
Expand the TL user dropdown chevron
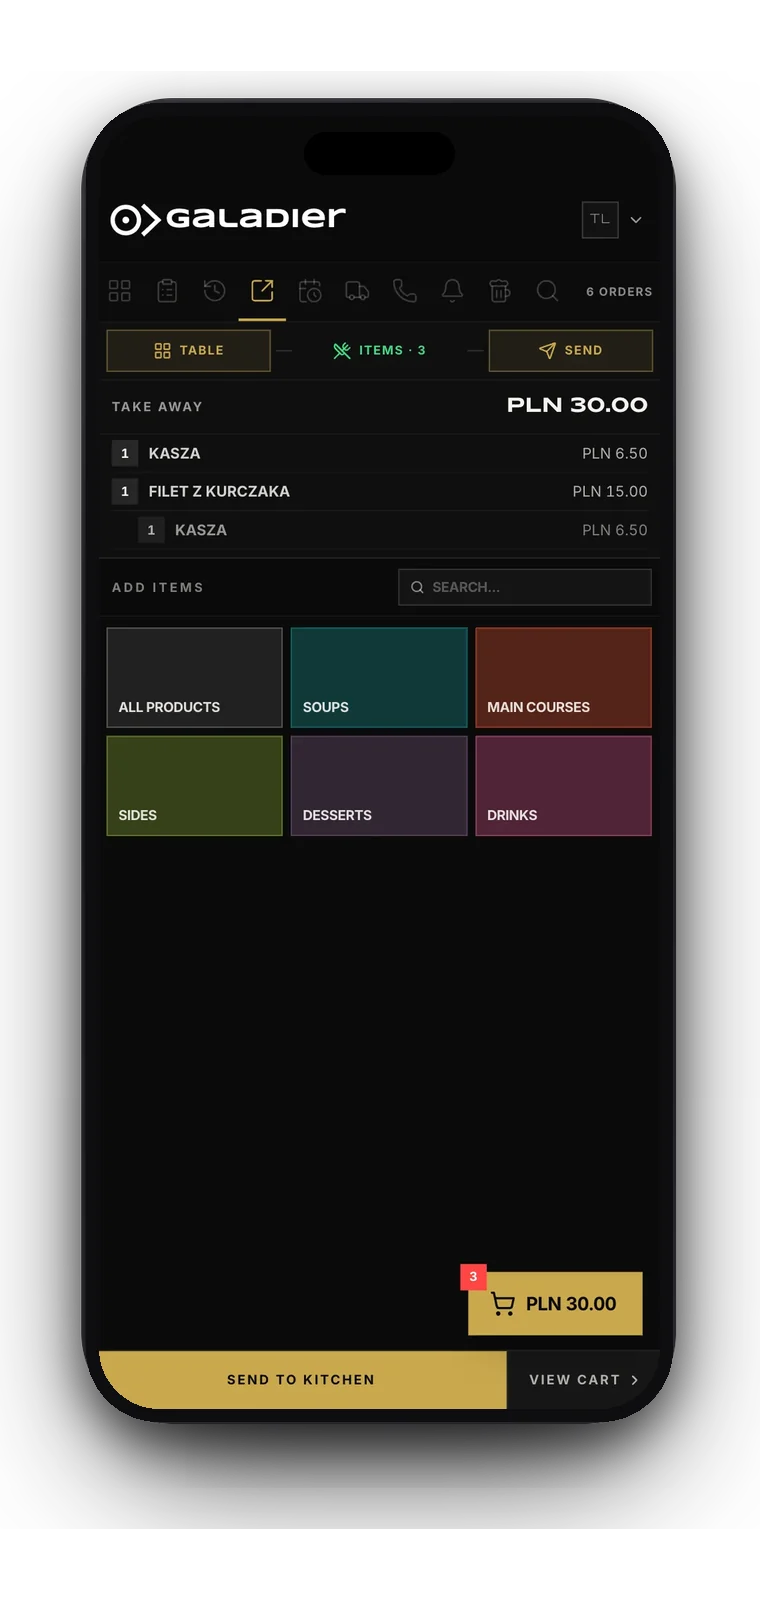(x=636, y=220)
